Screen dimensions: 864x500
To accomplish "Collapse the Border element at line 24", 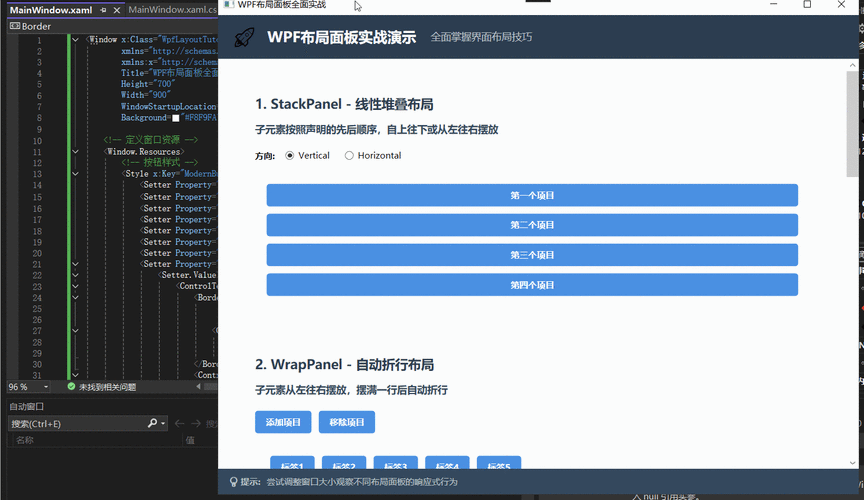I will coord(75,297).
